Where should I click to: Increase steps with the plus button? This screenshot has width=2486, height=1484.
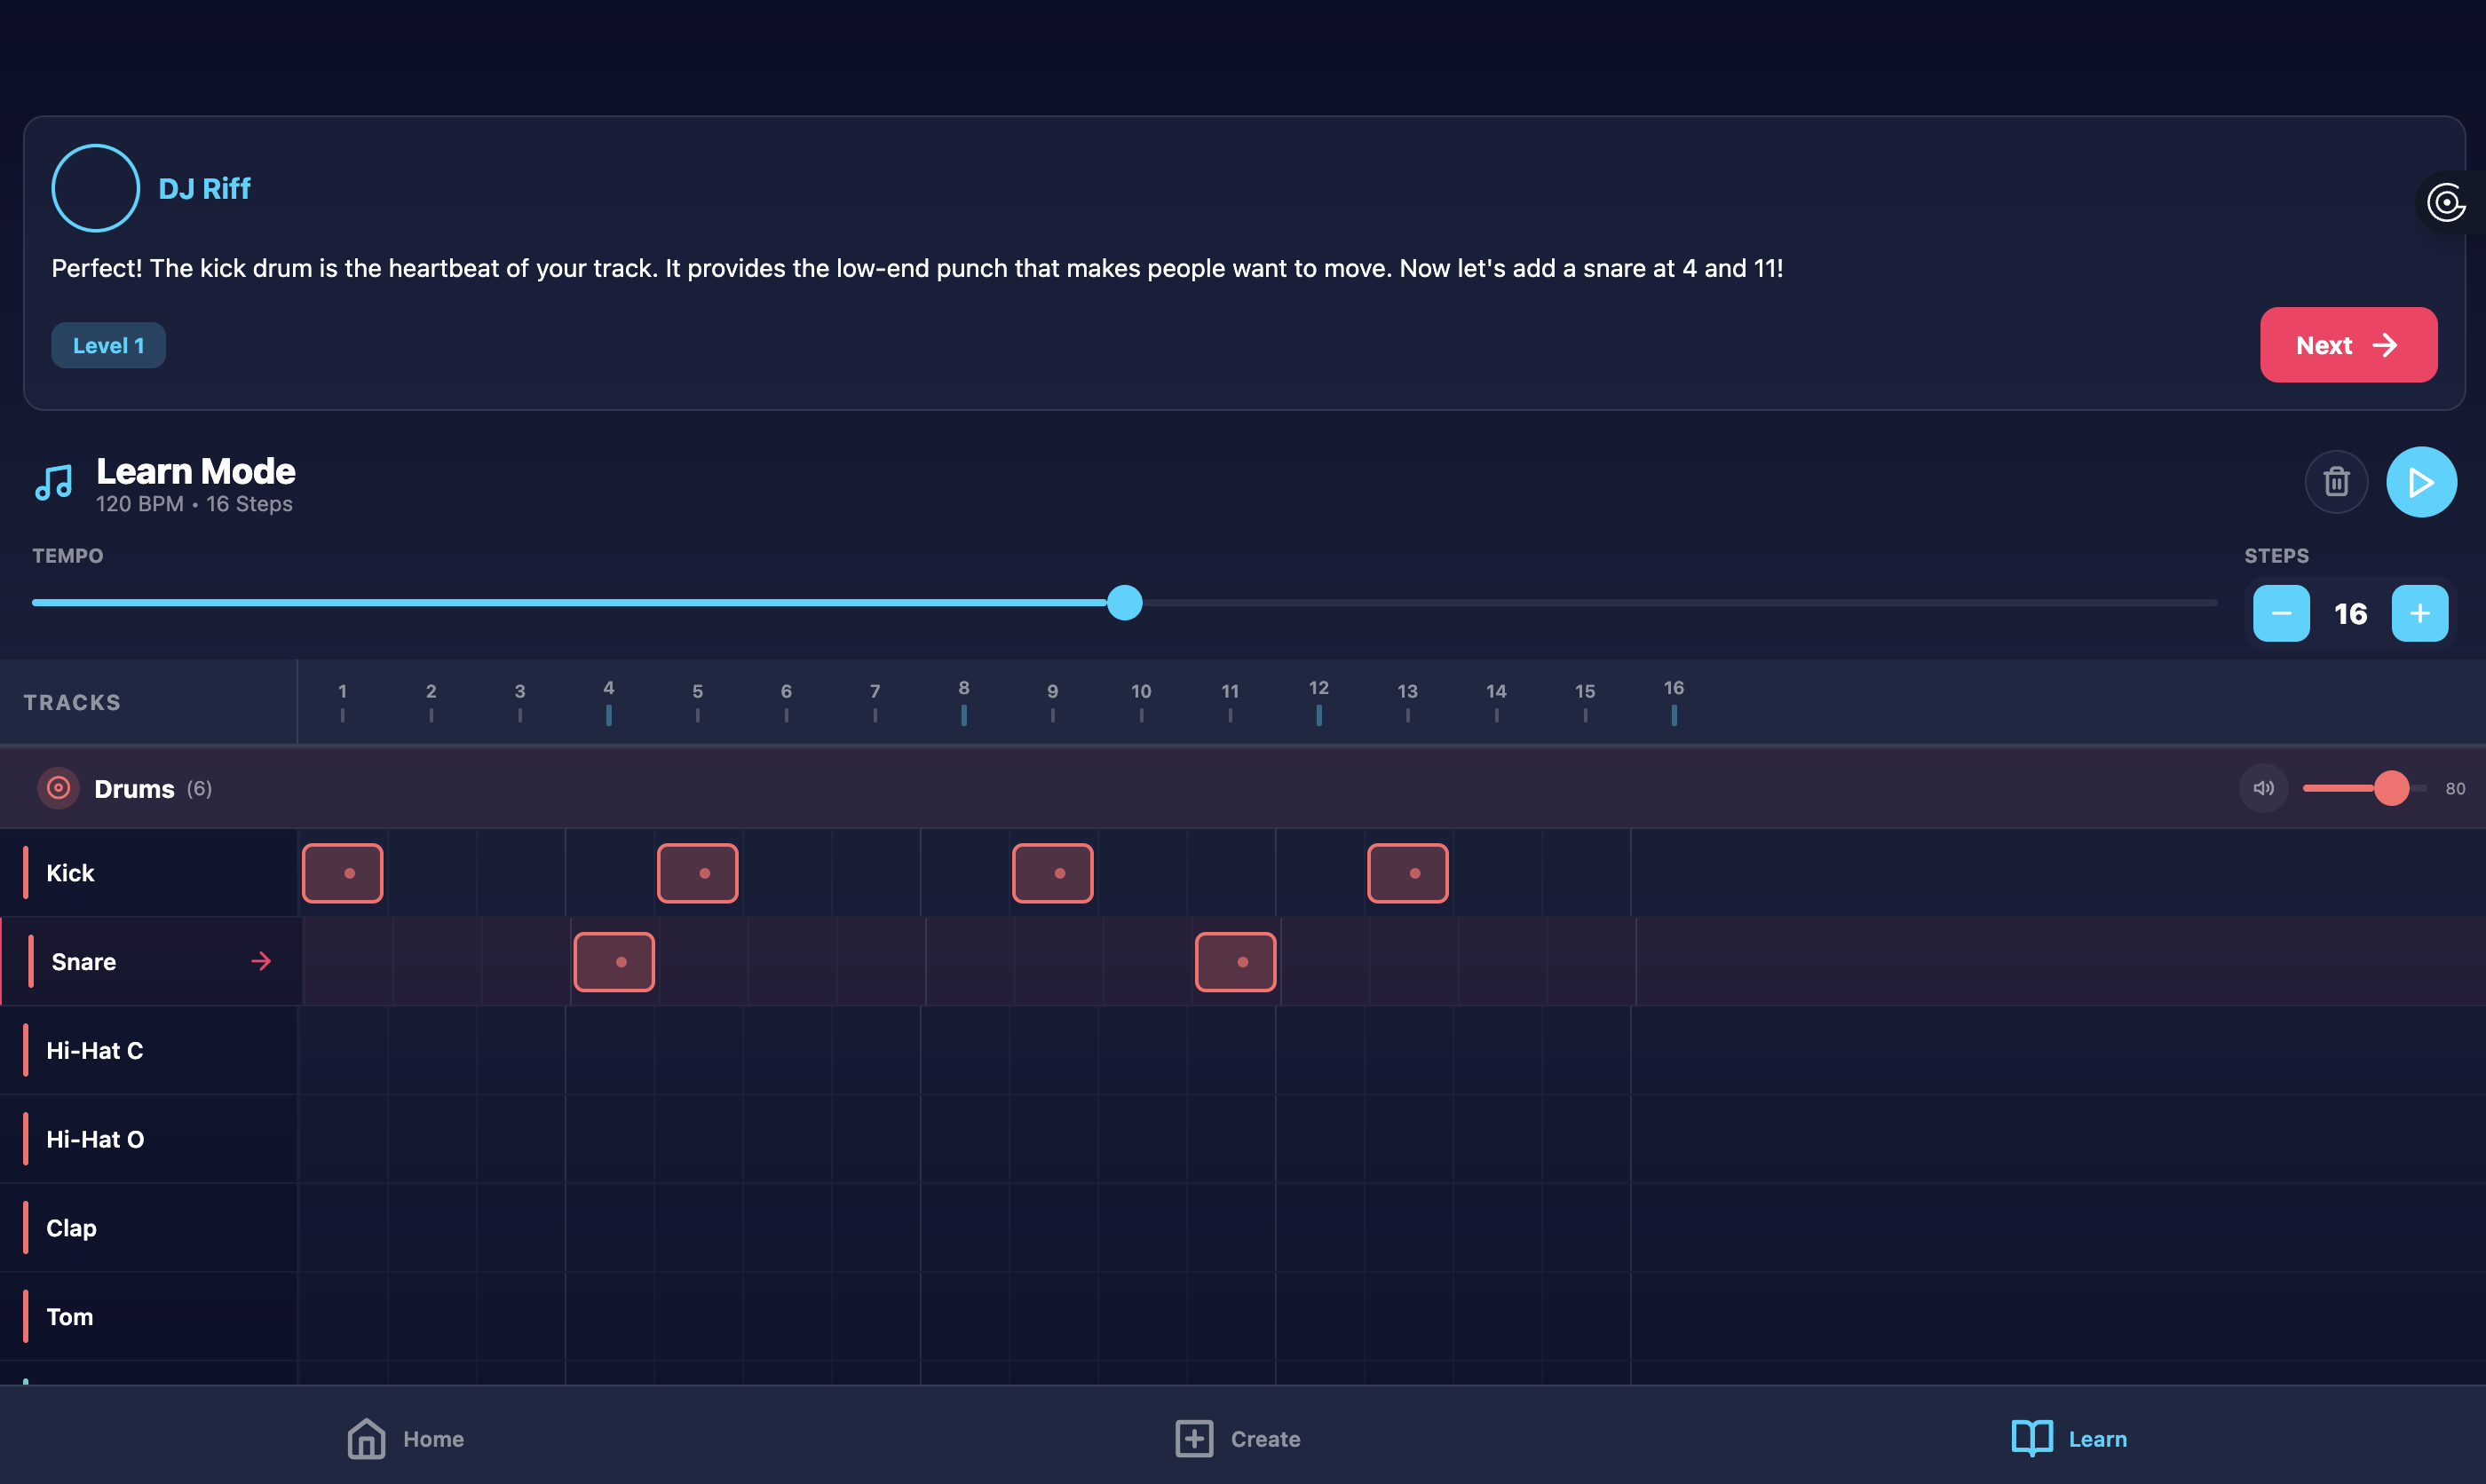click(2419, 613)
